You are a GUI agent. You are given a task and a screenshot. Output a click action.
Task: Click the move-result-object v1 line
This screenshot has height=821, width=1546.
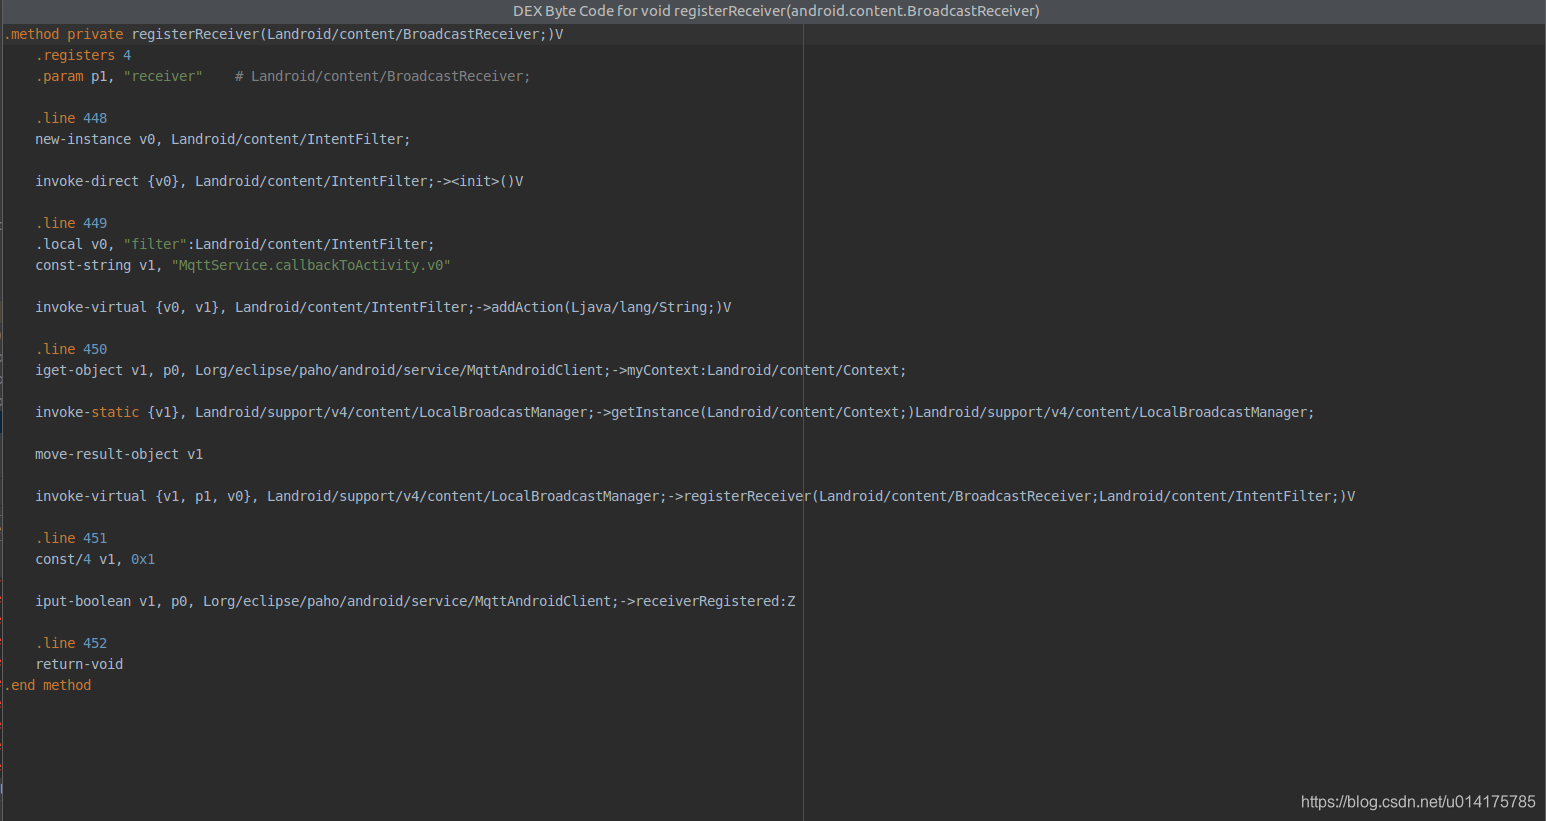[119, 454]
